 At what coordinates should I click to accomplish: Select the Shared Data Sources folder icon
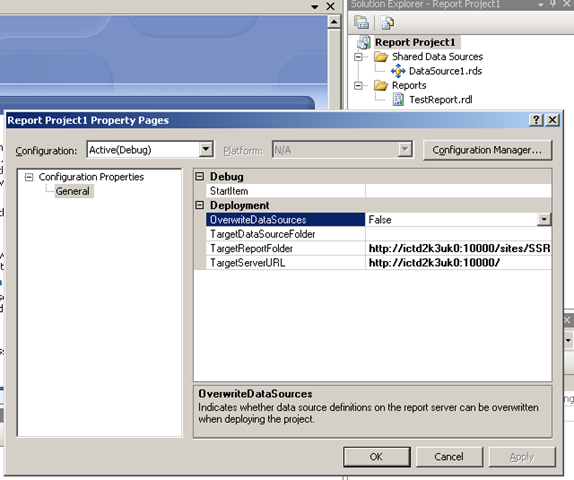[x=381, y=57]
